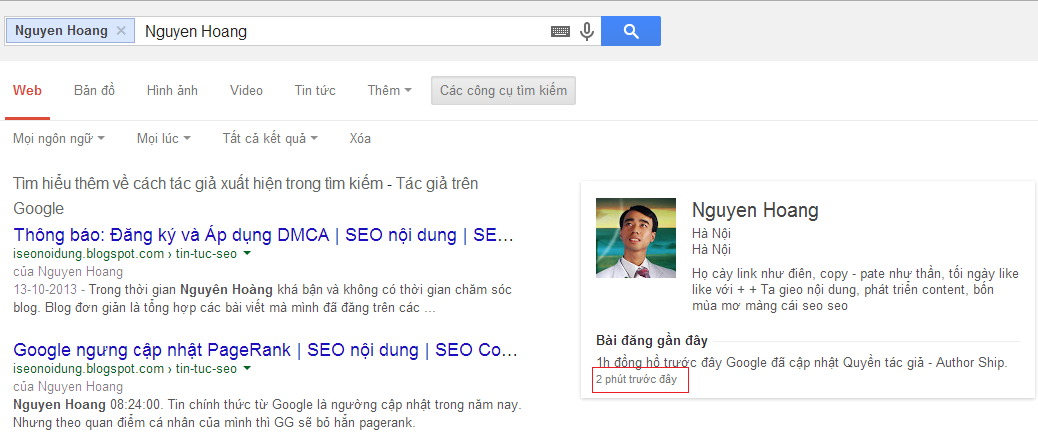Click inside the search text field
The height and width of the screenshot is (440, 1038).
[x=340, y=31]
